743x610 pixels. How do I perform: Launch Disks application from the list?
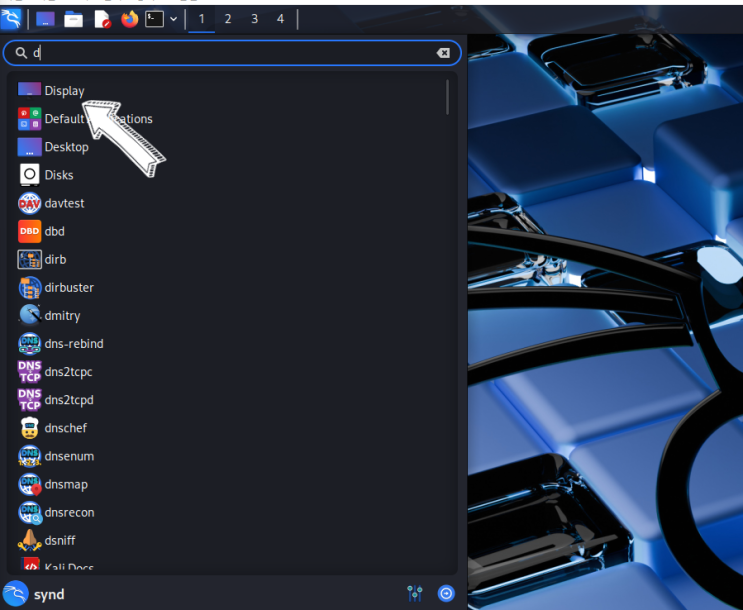(45, 175)
